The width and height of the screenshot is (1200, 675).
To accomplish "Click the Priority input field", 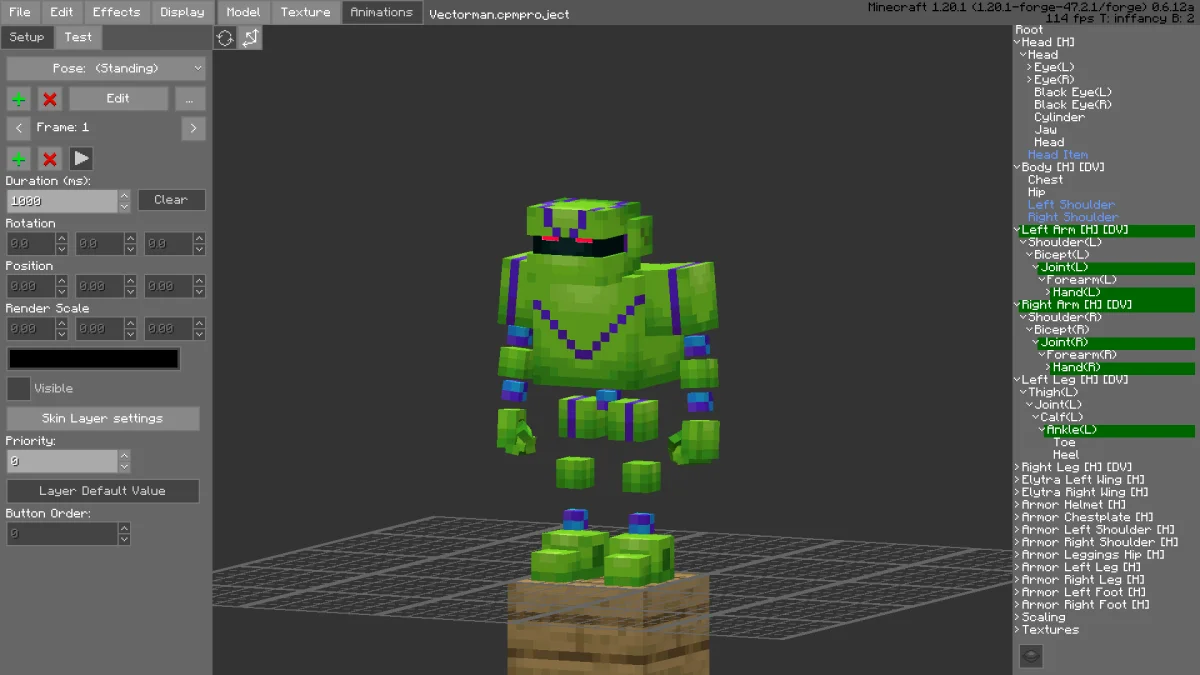I will coord(62,461).
